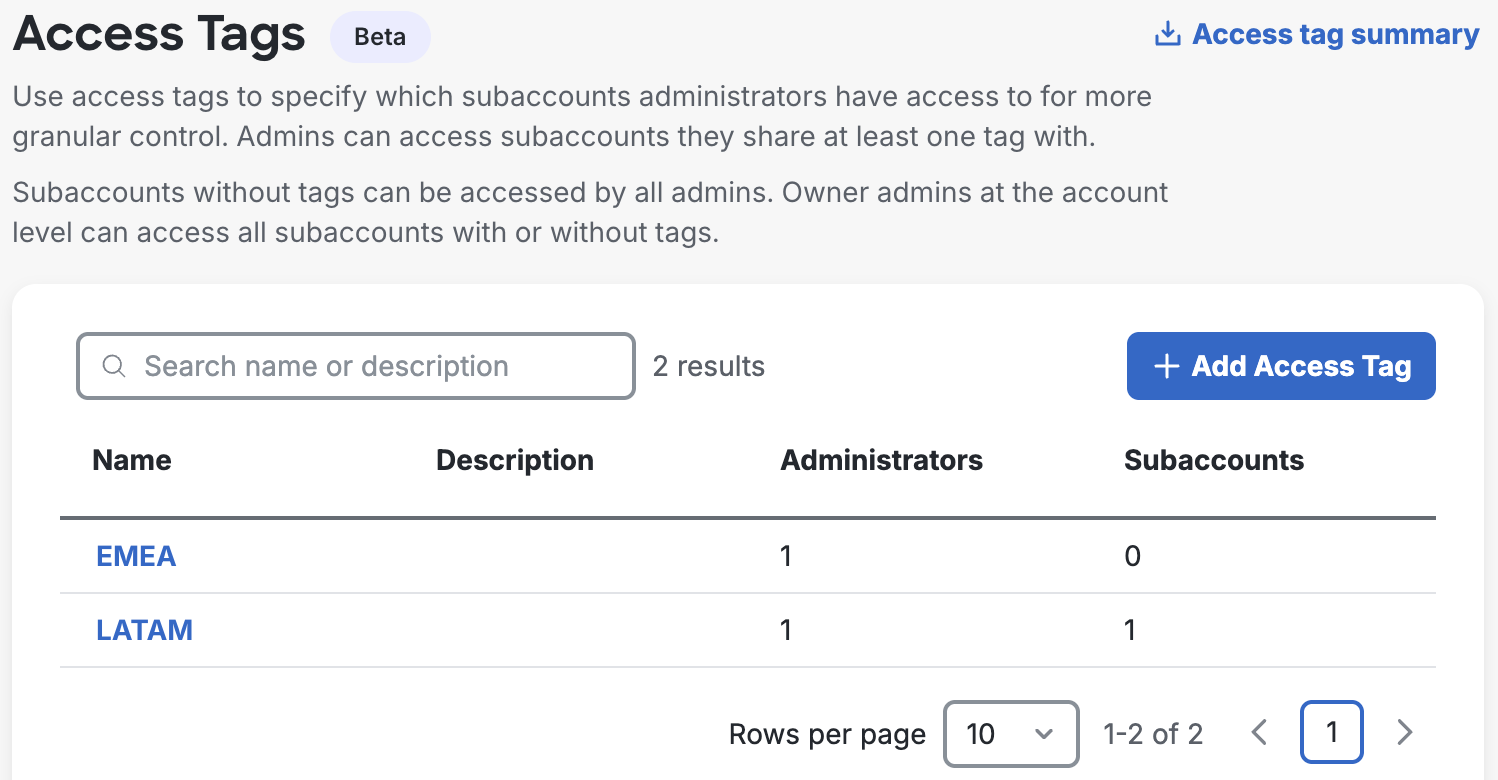Open the EMEA access tag
The height and width of the screenshot is (780, 1498).
click(136, 556)
